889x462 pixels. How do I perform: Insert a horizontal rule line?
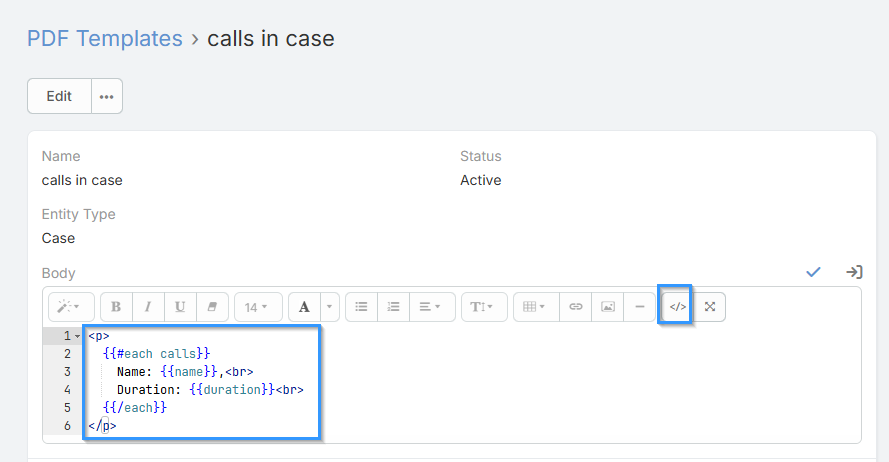coord(639,307)
